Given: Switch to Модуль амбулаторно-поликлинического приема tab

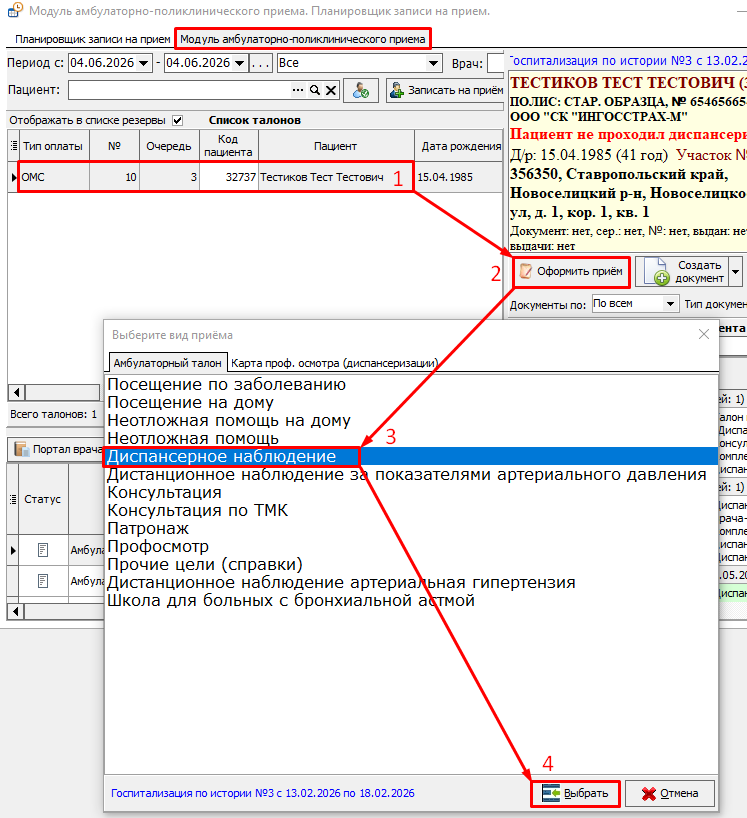Looking at the screenshot, I should tap(303, 39).
